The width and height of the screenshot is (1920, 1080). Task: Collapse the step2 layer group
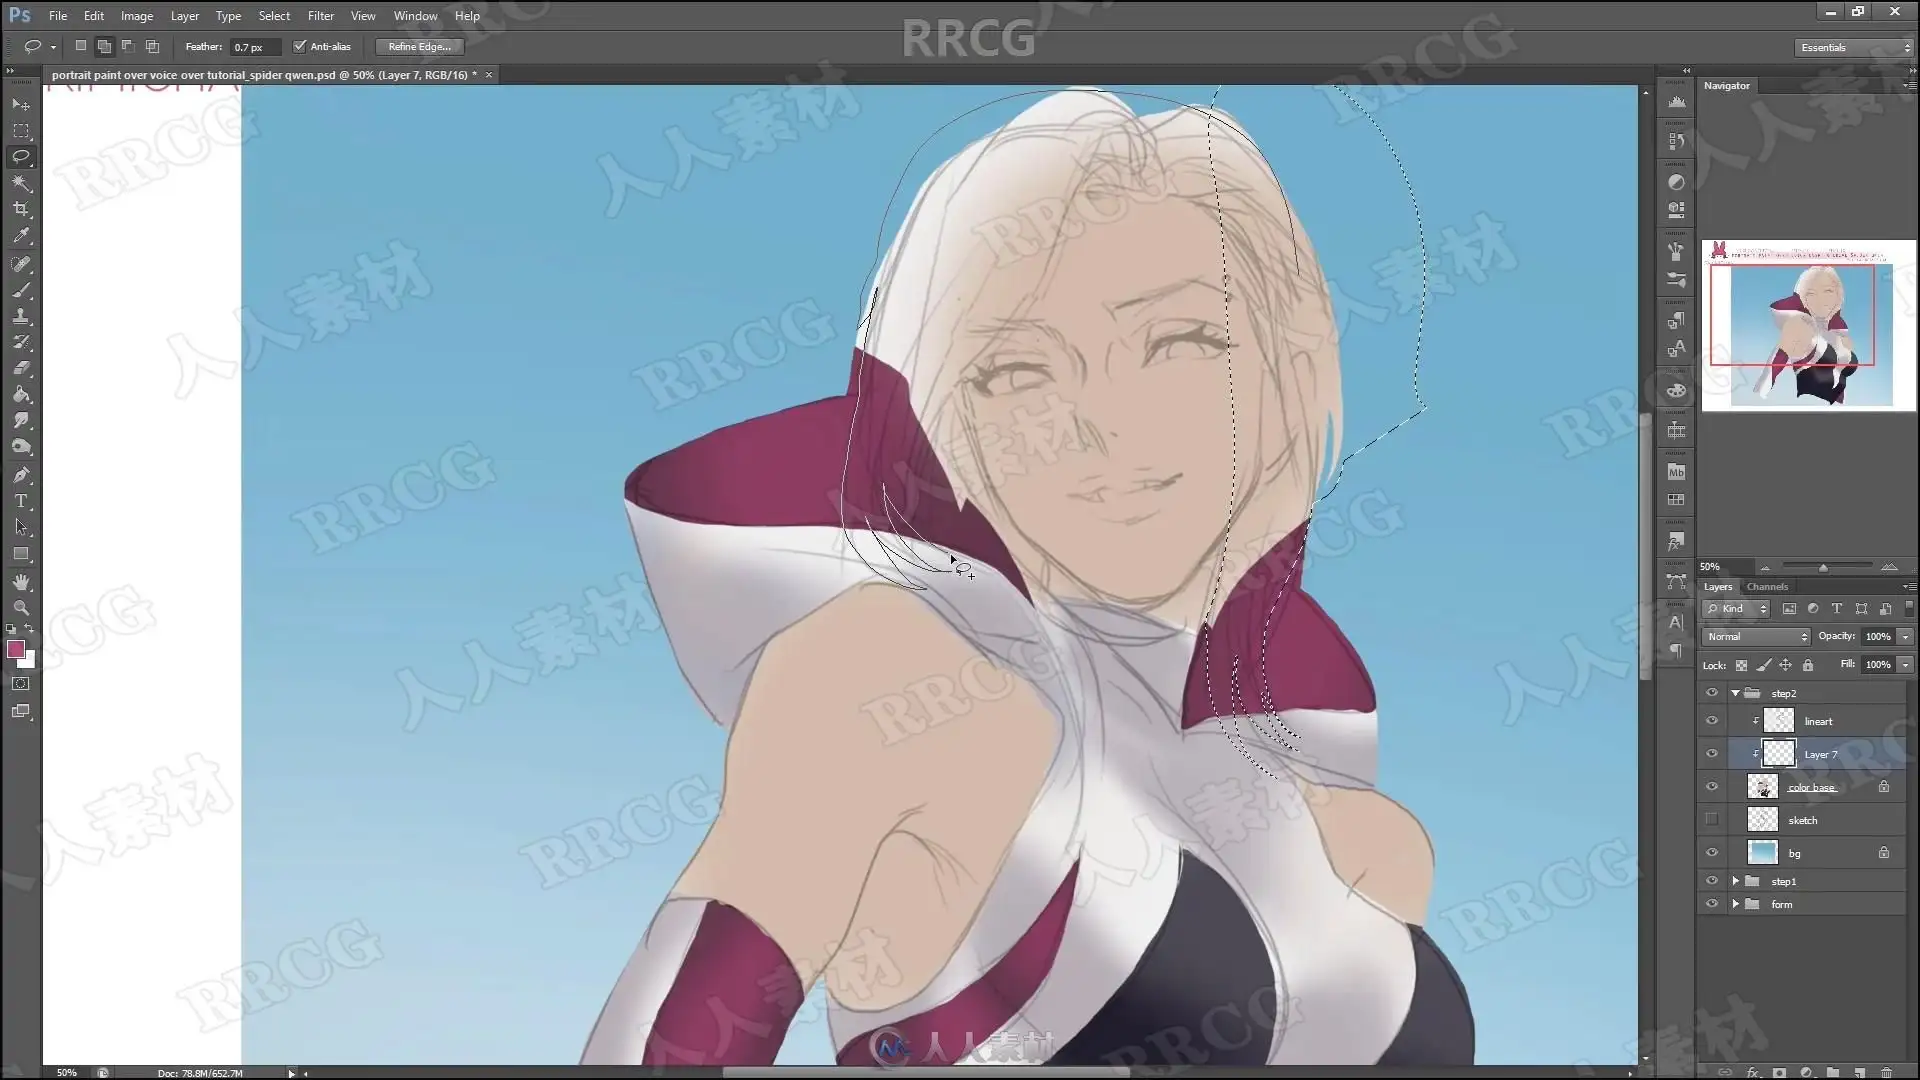(1735, 693)
